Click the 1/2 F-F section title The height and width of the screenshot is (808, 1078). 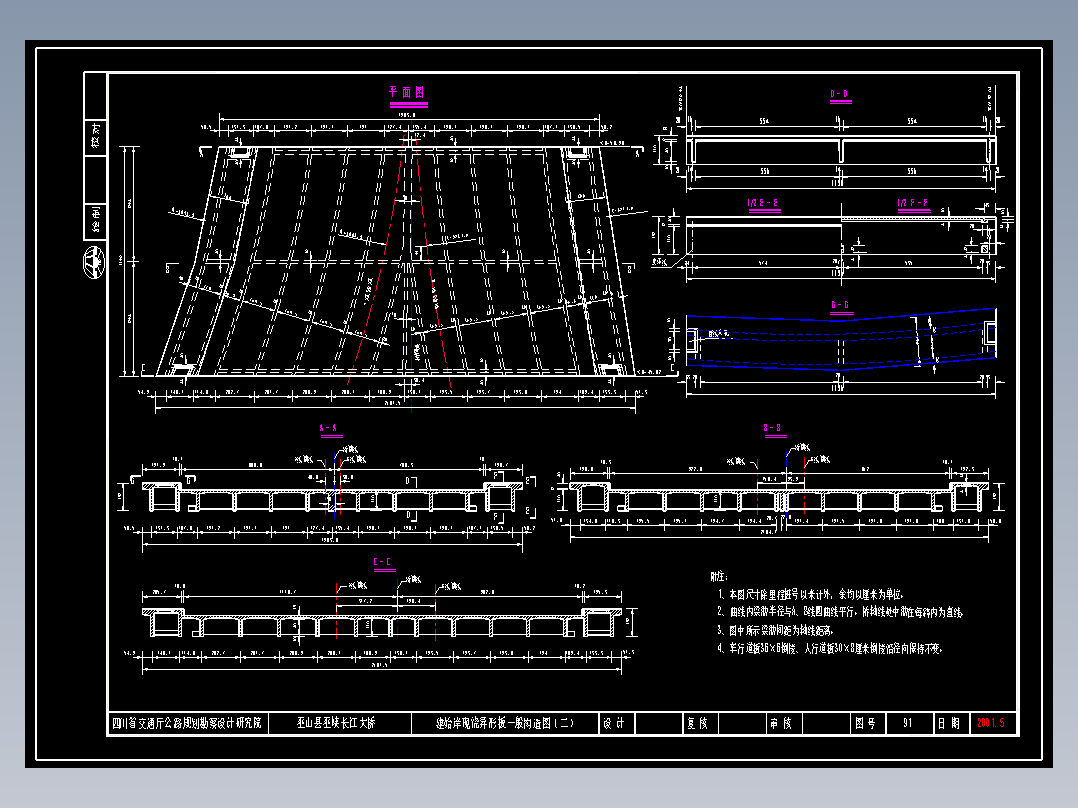point(913,204)
